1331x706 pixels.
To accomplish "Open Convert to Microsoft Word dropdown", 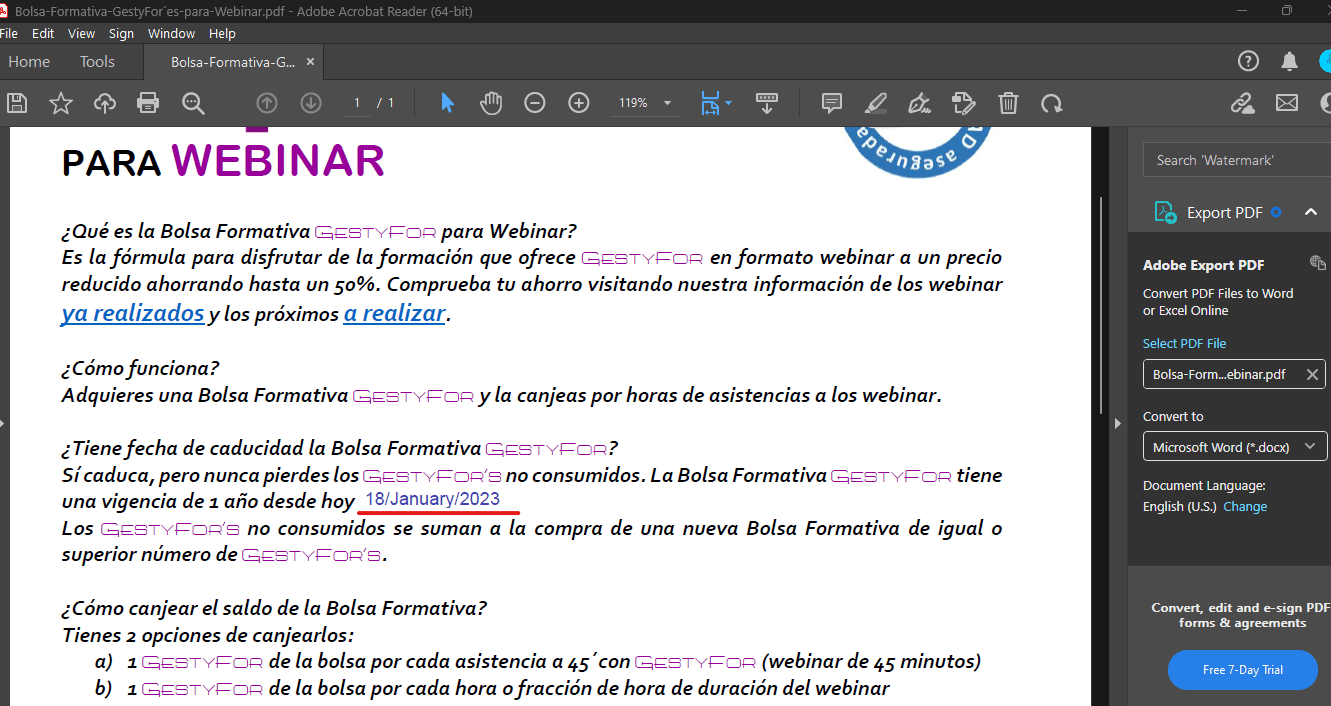I will [1235, 447].
